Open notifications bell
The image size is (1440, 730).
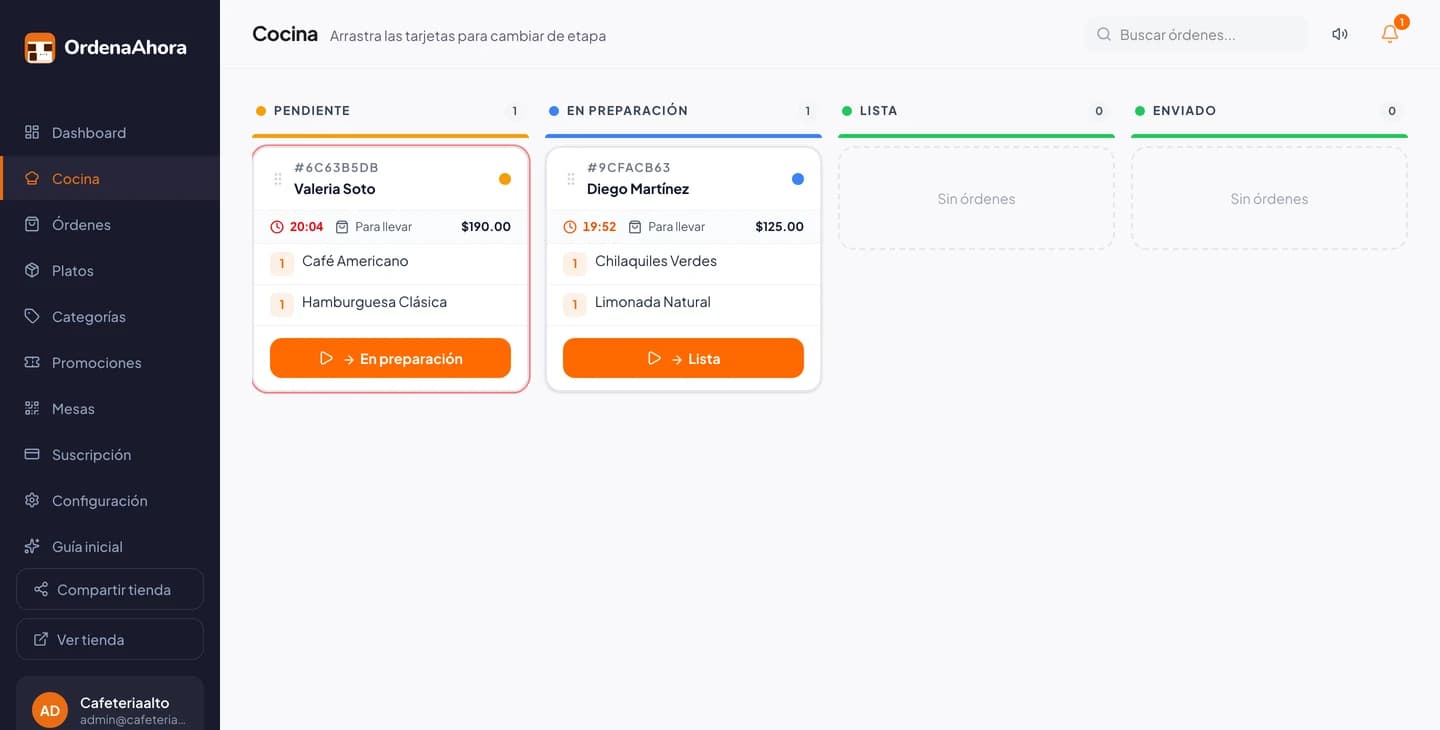[x=1390, y=34]
